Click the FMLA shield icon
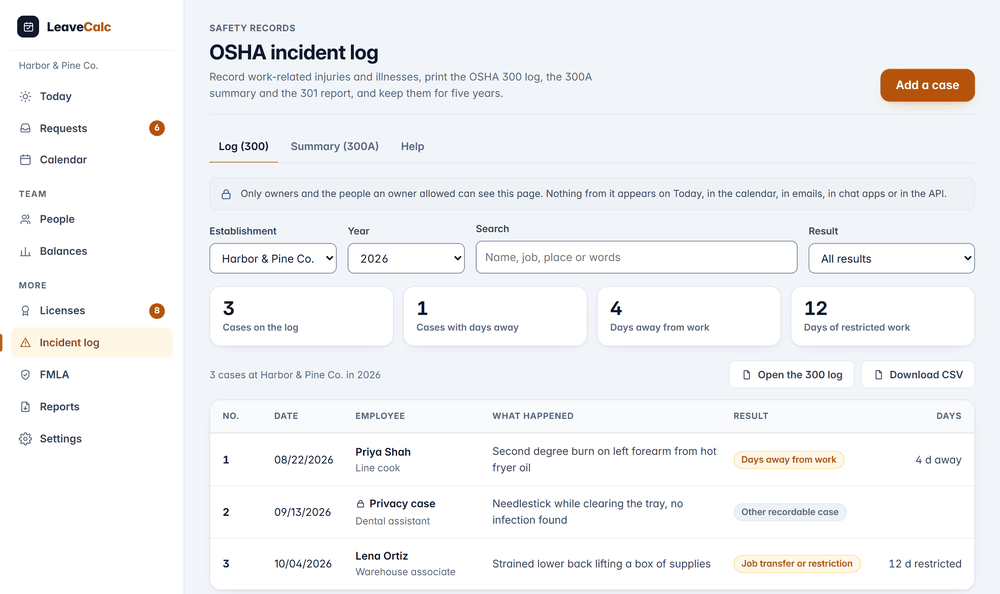 pyautogui.click(x=26, y=375)
